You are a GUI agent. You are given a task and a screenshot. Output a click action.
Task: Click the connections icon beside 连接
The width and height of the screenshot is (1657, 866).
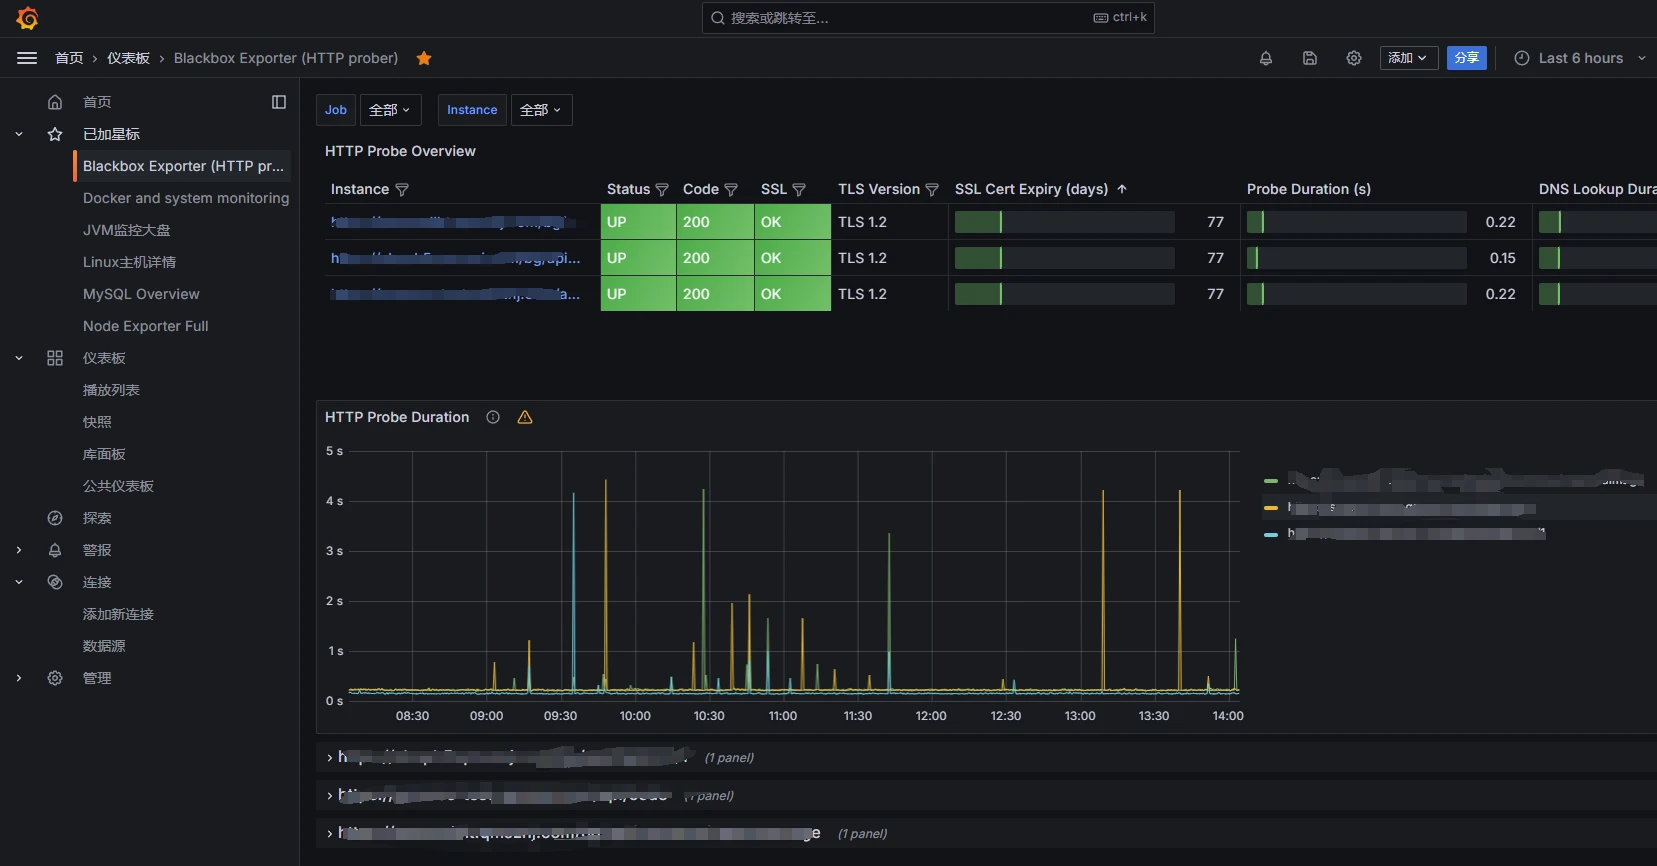(x=55, y=582)
